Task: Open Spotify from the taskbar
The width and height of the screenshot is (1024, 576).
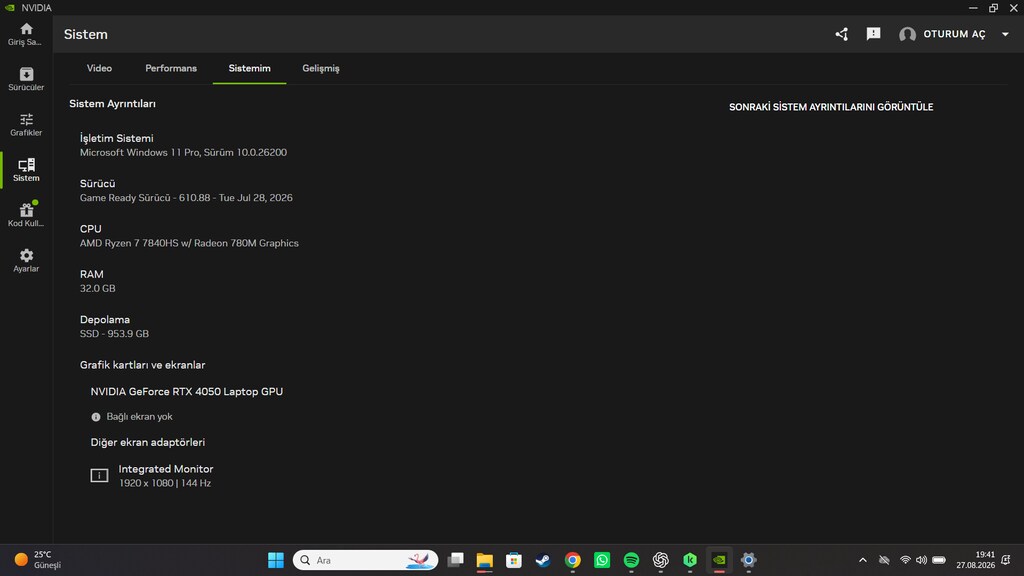Action: 631,560
